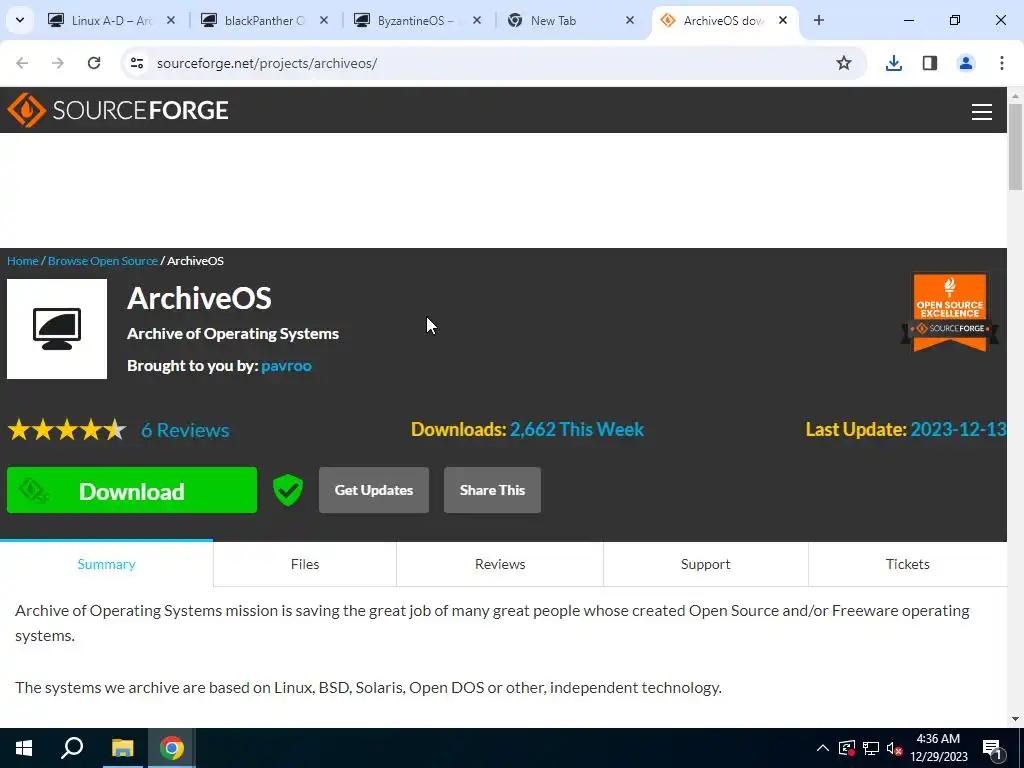The width and height of the screenshot is (1024, 768).
Task: Follow the Browse Open Source breadcrumb link
Action: coord(103,261)
